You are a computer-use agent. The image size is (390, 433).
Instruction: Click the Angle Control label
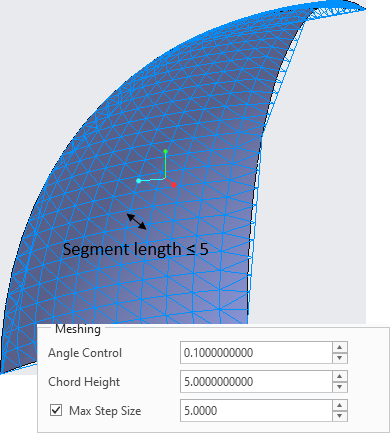pyautogui.click(x=85, y=353)
